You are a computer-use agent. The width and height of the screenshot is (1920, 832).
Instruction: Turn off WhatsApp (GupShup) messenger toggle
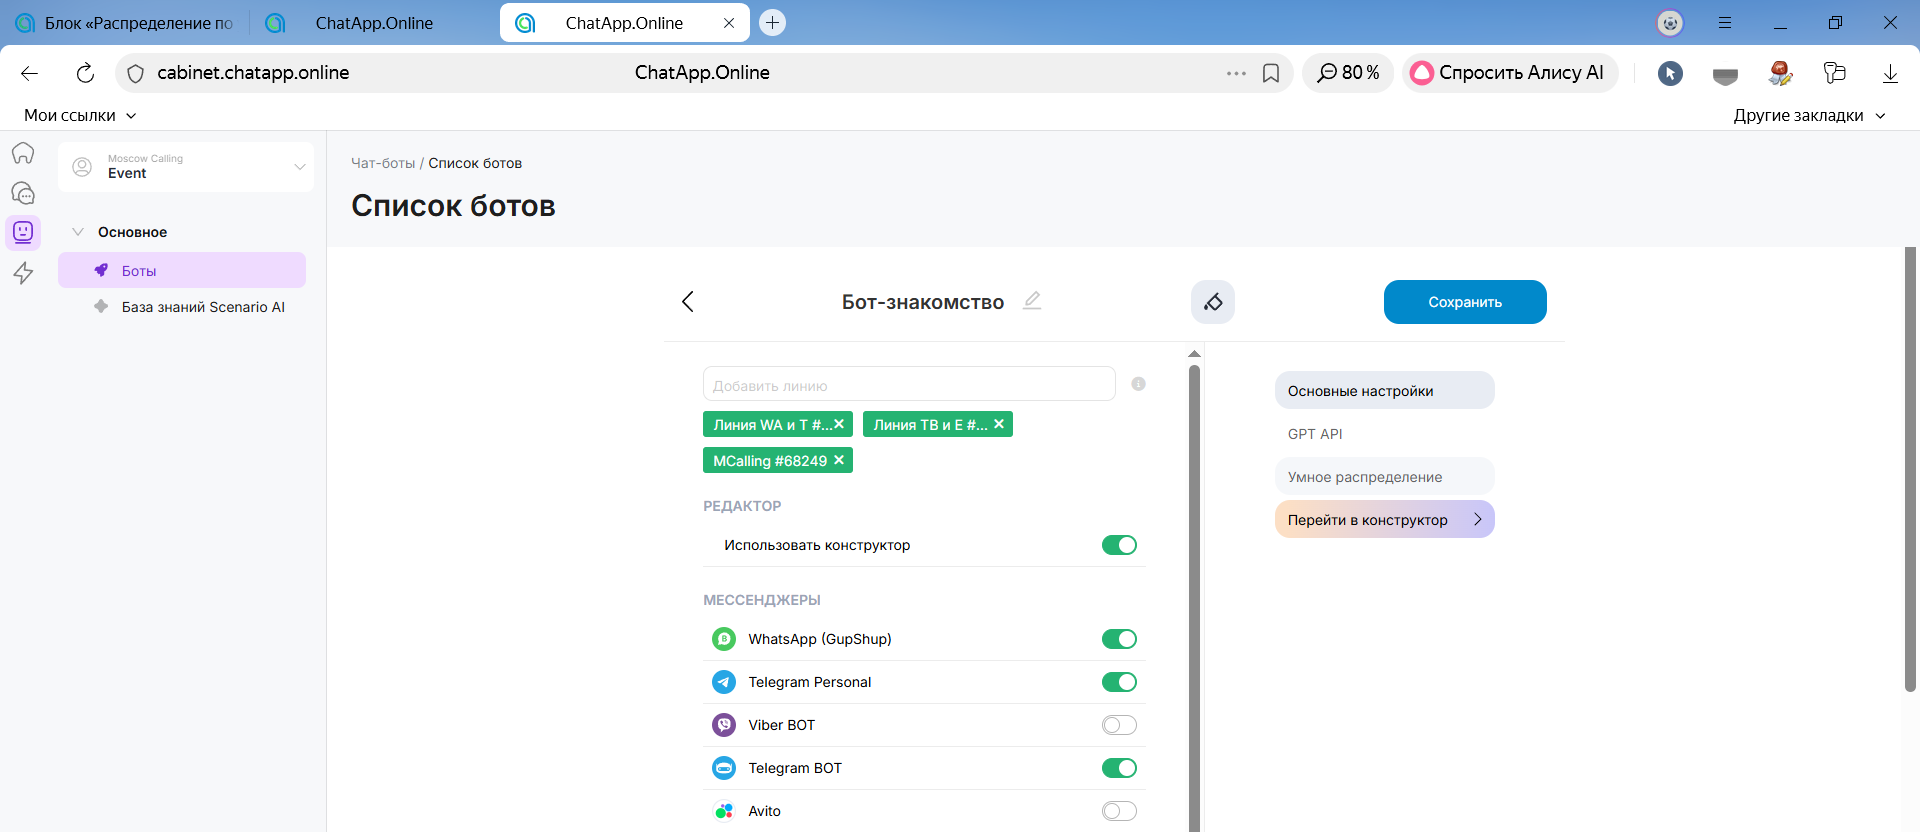(1119, 639)
